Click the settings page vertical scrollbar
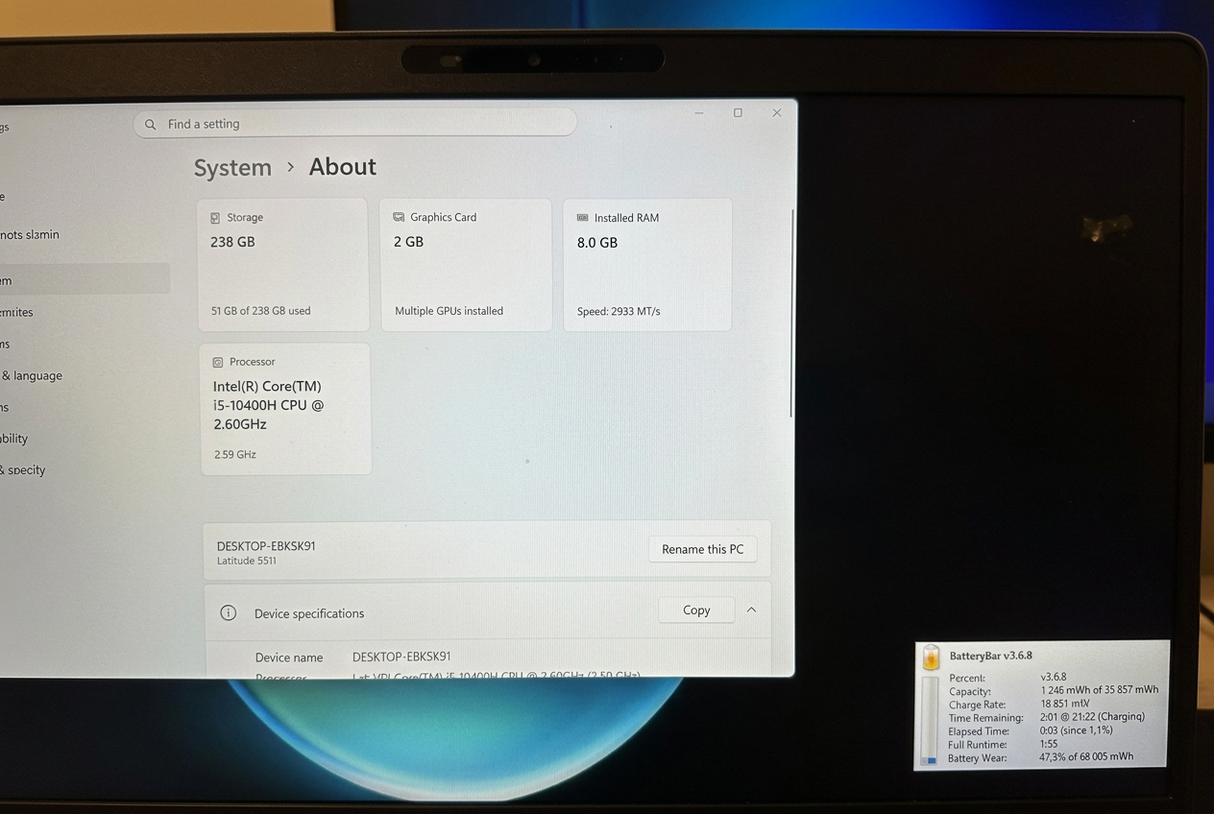Image resolution: width=1214 pixels, height=814 pixels. point(791,313)
